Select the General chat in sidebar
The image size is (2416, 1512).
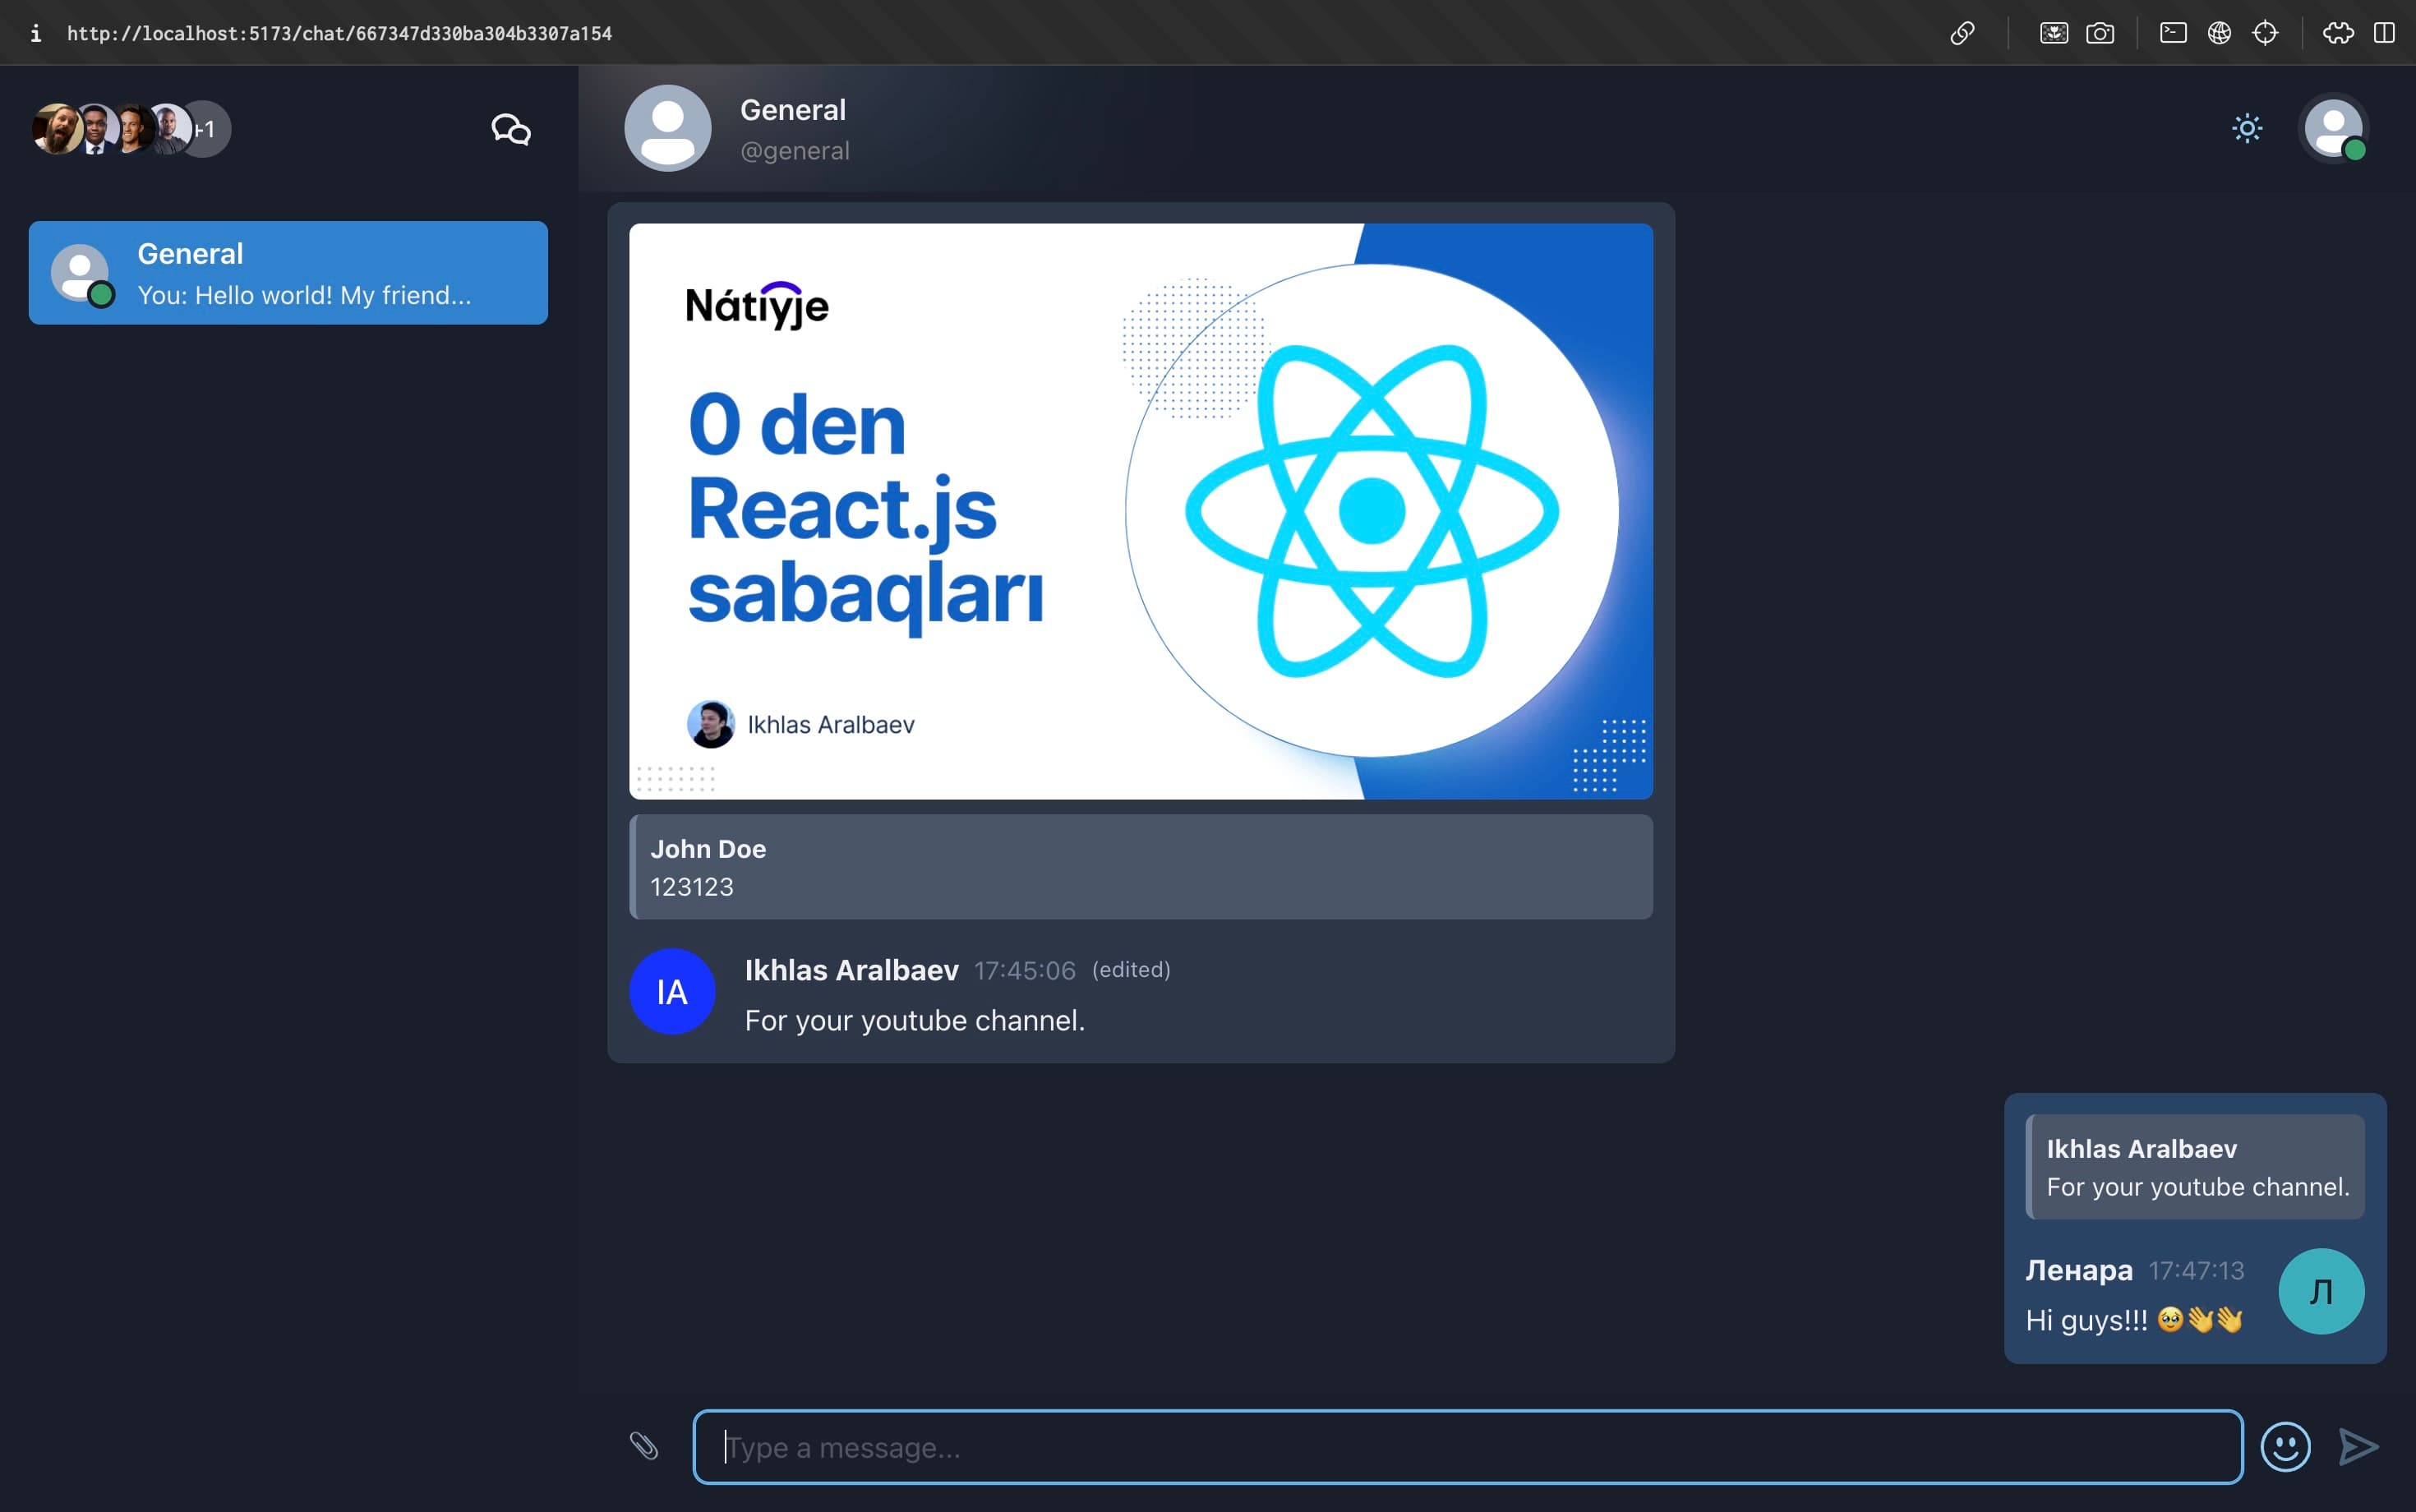pos(288,273)
